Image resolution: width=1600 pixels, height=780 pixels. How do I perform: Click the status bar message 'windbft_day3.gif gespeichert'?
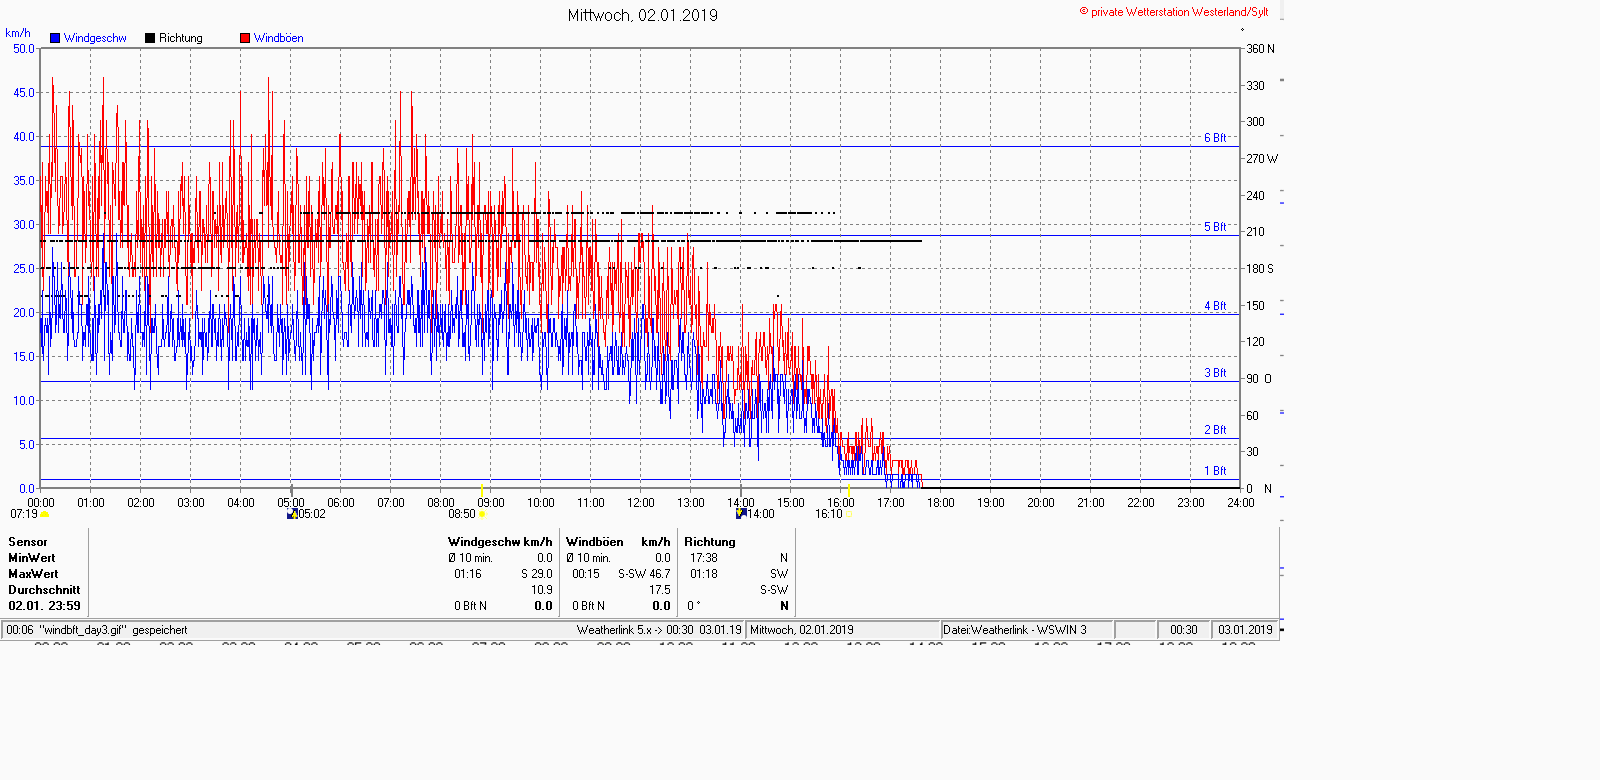coord(113,630)
